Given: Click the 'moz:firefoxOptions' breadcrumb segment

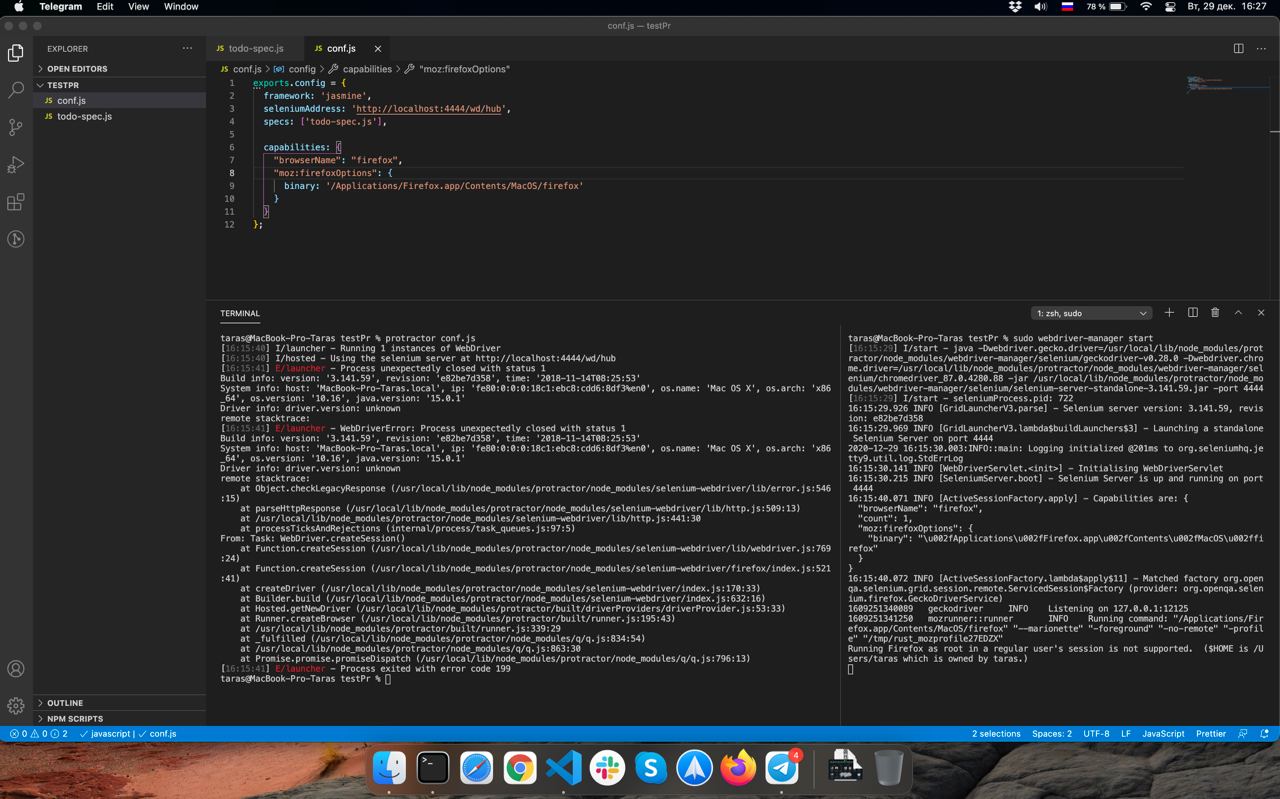Looking at the screenshot, I should click(464, 69).
